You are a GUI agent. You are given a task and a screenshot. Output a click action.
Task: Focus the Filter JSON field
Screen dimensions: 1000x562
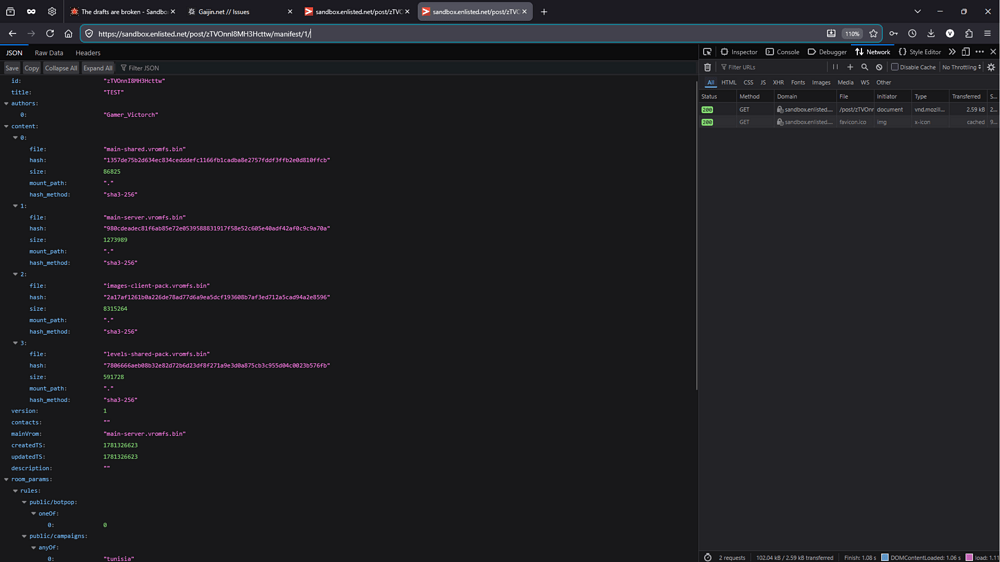tap(143, 68)
